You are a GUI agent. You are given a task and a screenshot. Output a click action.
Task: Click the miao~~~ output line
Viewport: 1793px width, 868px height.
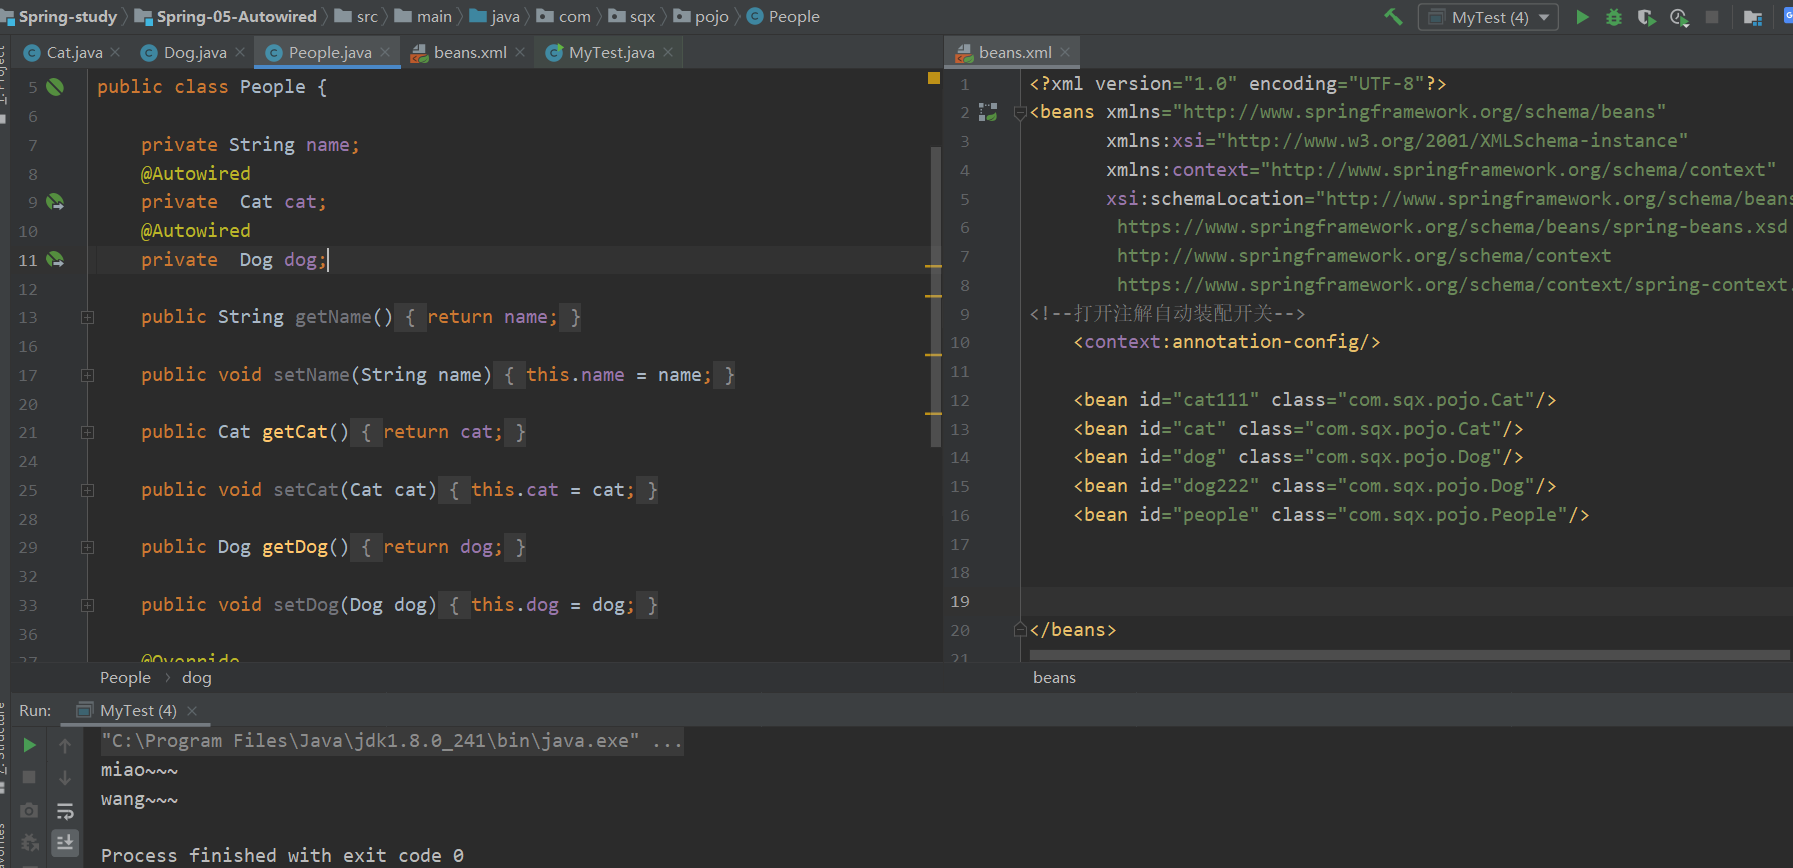point(139,770)
